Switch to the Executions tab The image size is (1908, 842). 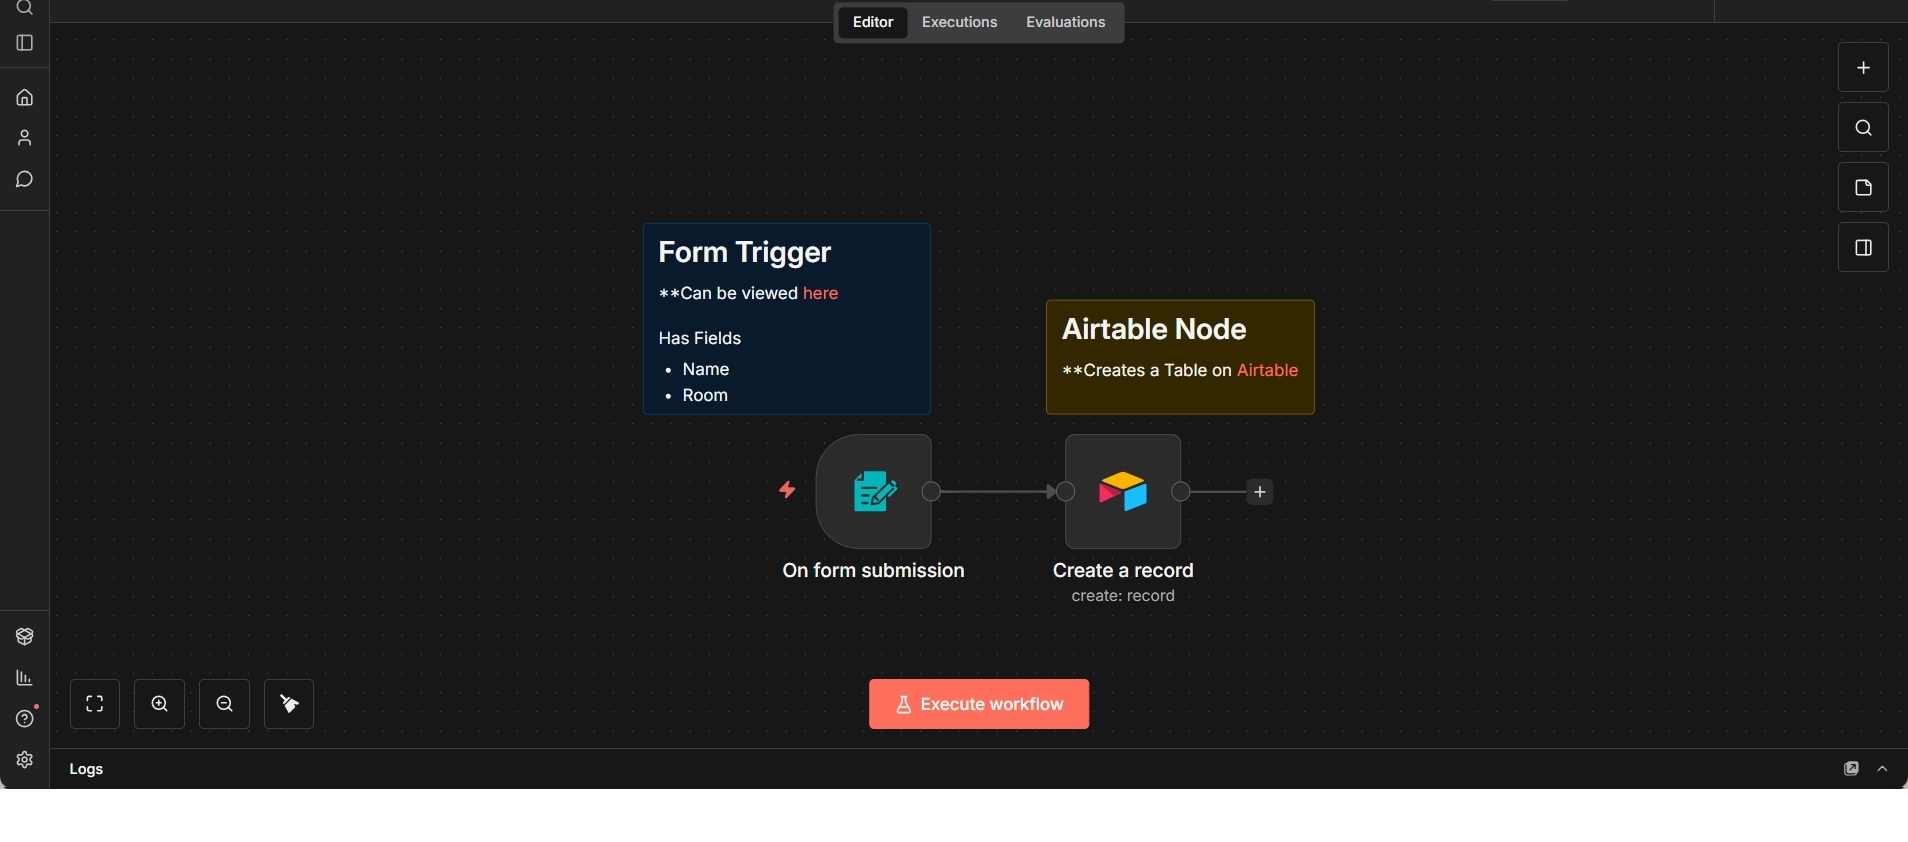click(x=959, y=22)
